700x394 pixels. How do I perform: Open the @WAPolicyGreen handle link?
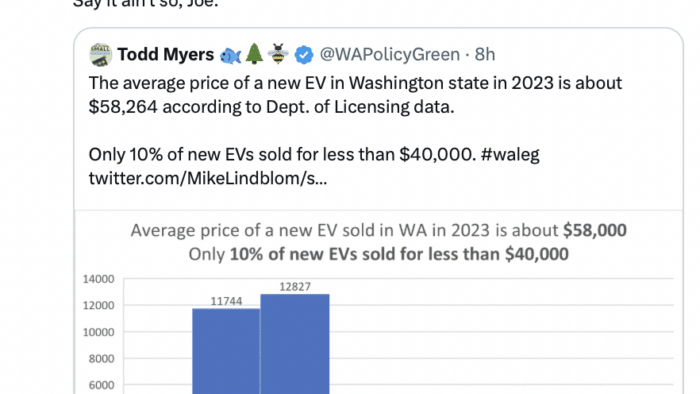(x=390, y=54)
